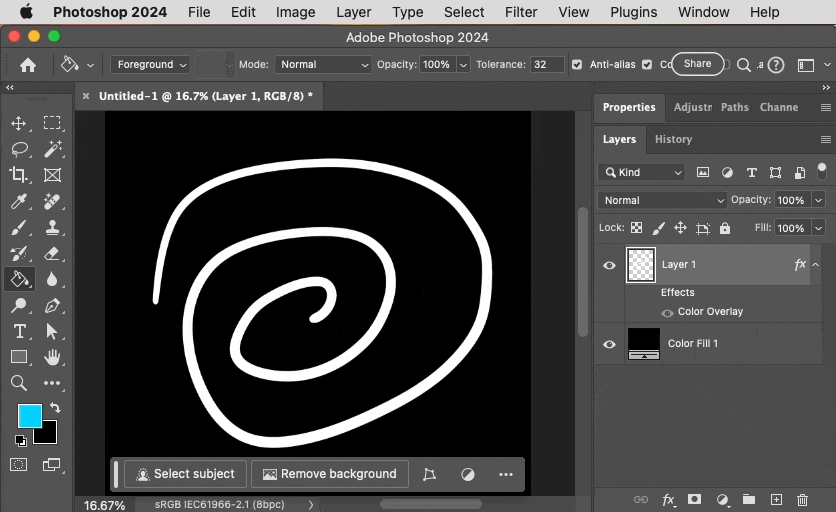Viewport: 836px width, 512px height.
Task: Open the Layer menu
Action: coord(353,12)
